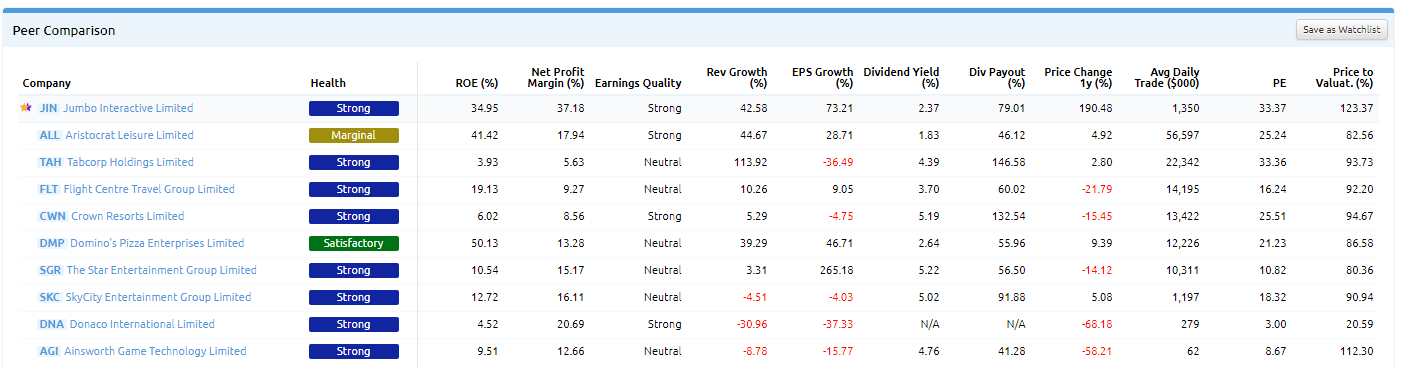1401x369 pixels.
Task: Click the Satisfactory health badge for Domino's
Action: (x=354, y=243)
